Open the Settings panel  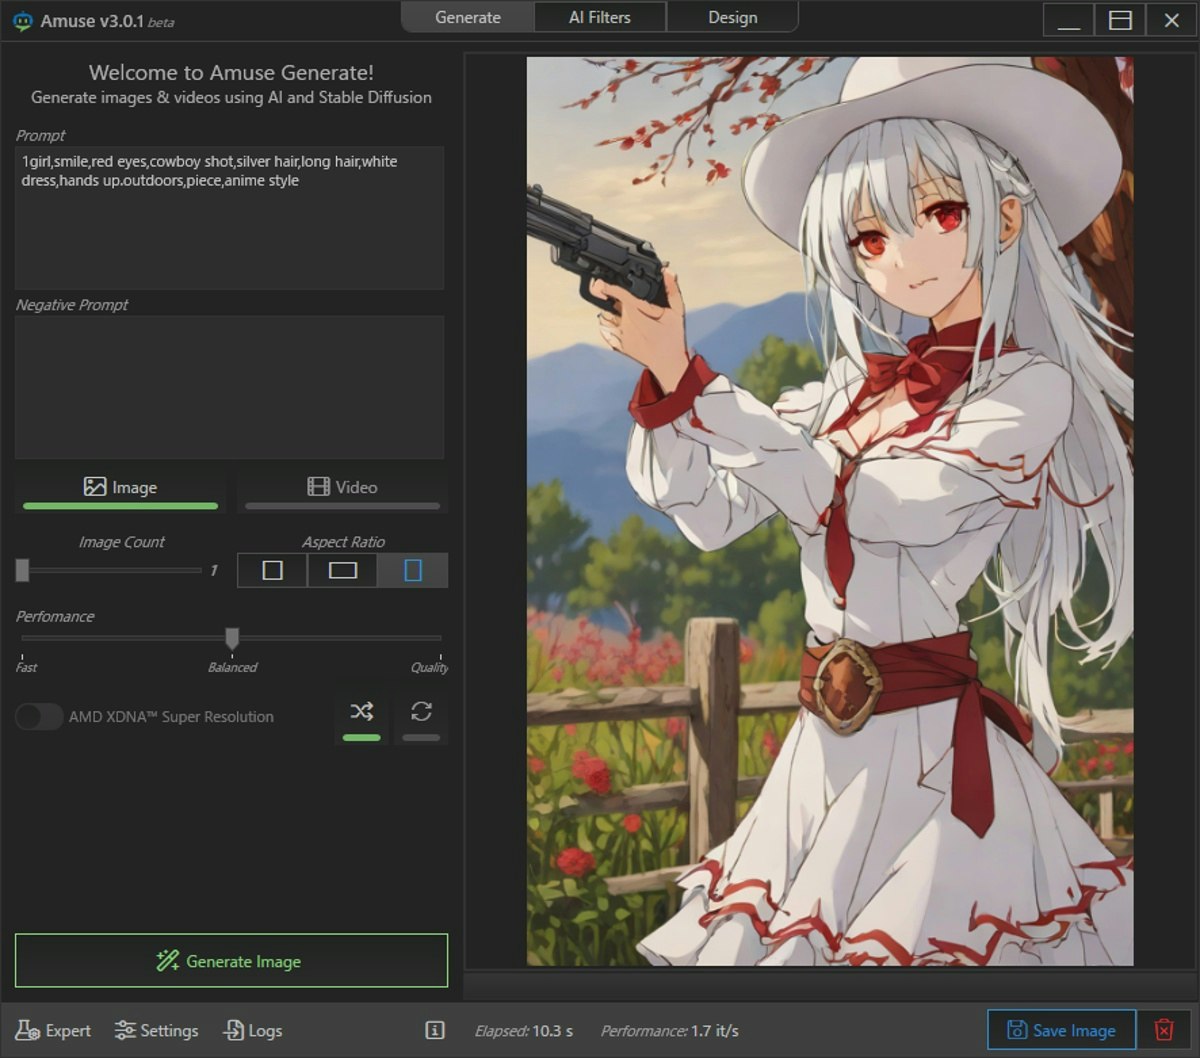(156, 1030)
